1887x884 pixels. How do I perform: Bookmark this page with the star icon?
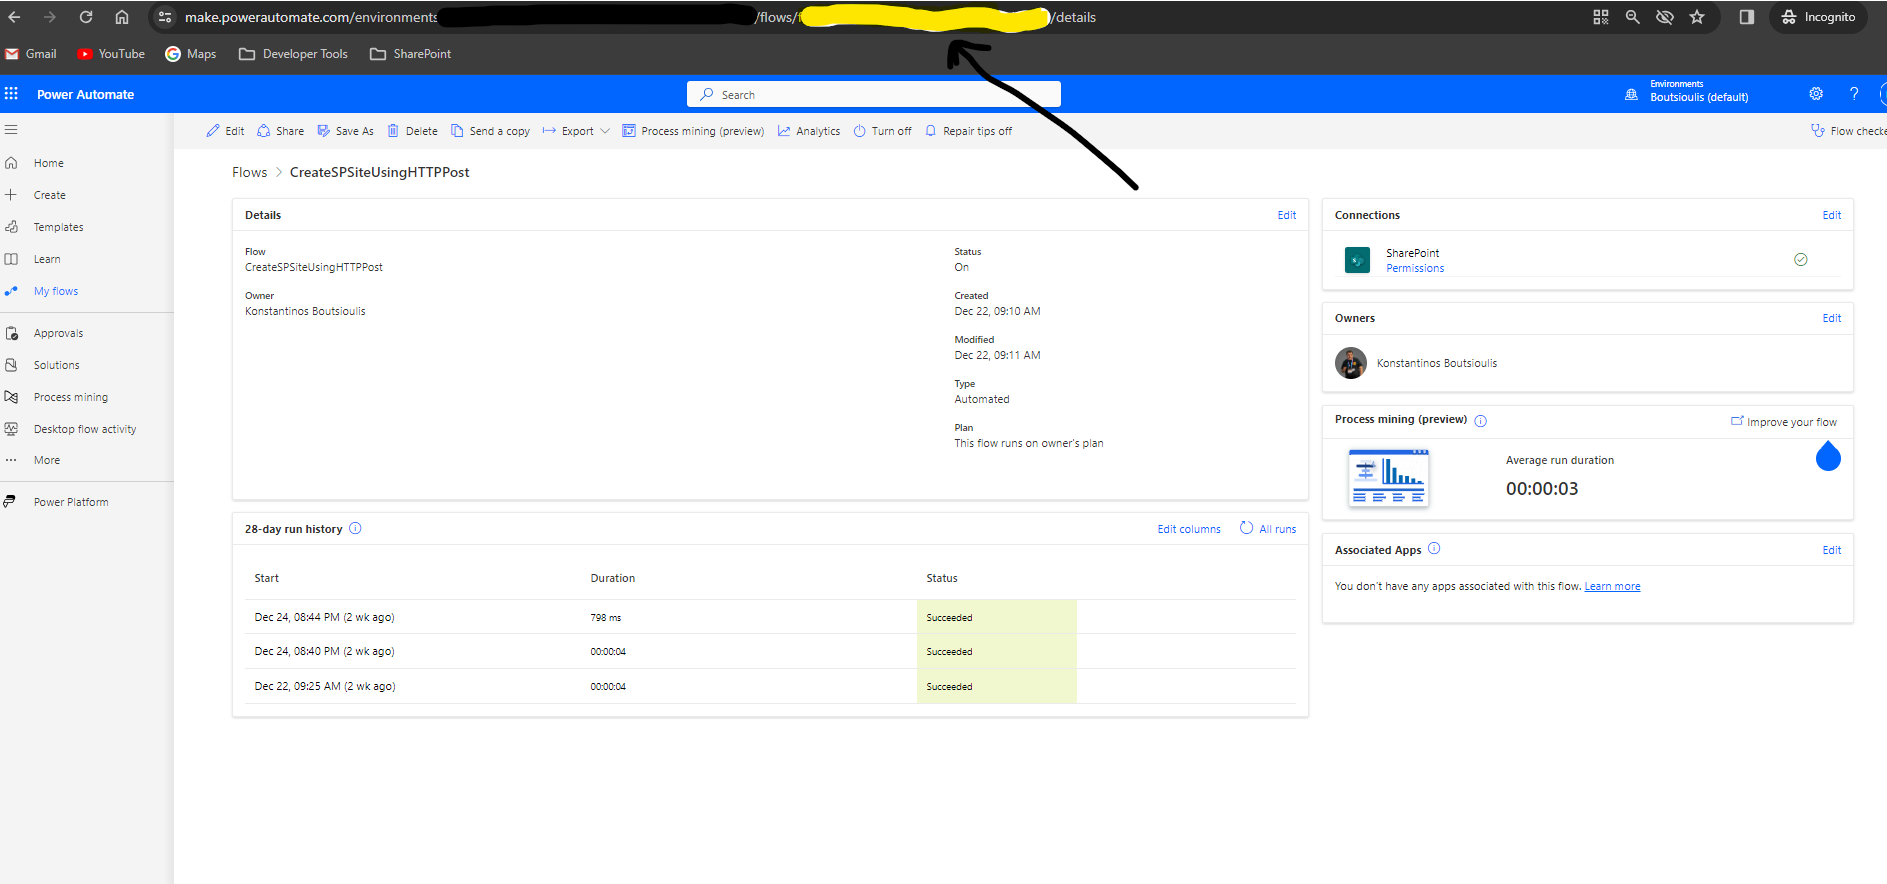coord(1697,17)
